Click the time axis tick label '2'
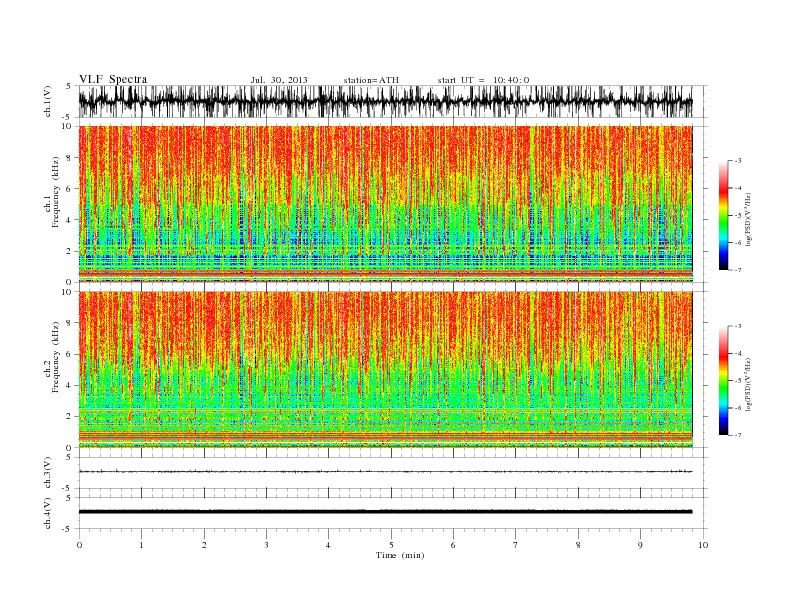 204,545
